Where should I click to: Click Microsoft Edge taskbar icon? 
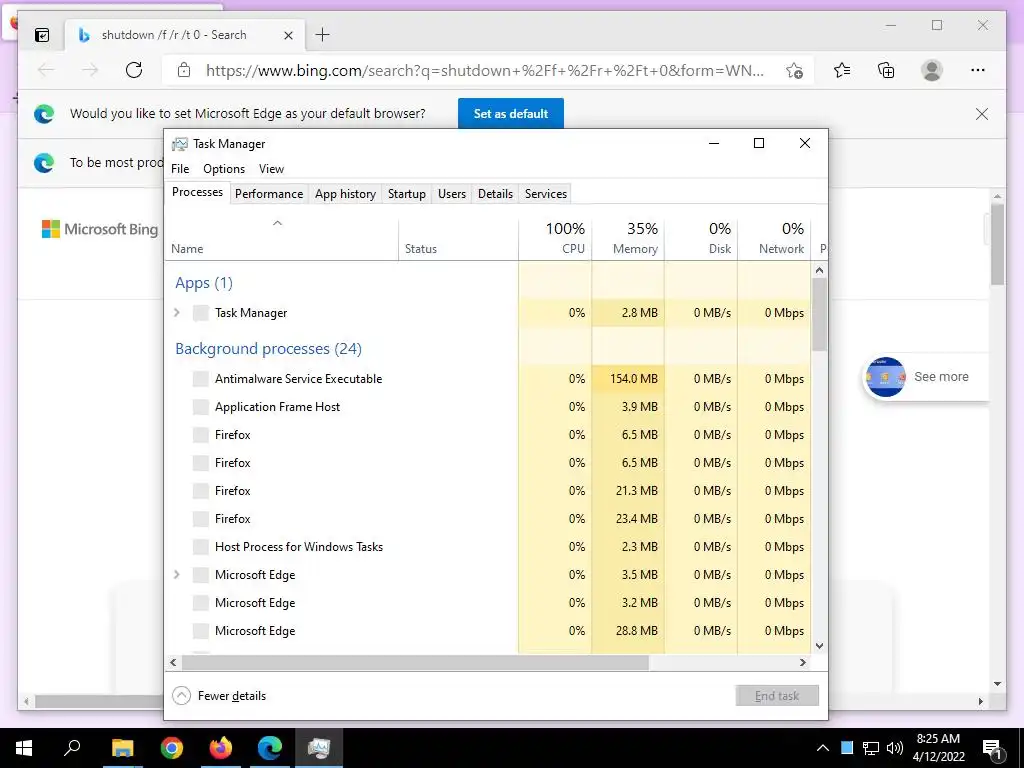(270, 748)
